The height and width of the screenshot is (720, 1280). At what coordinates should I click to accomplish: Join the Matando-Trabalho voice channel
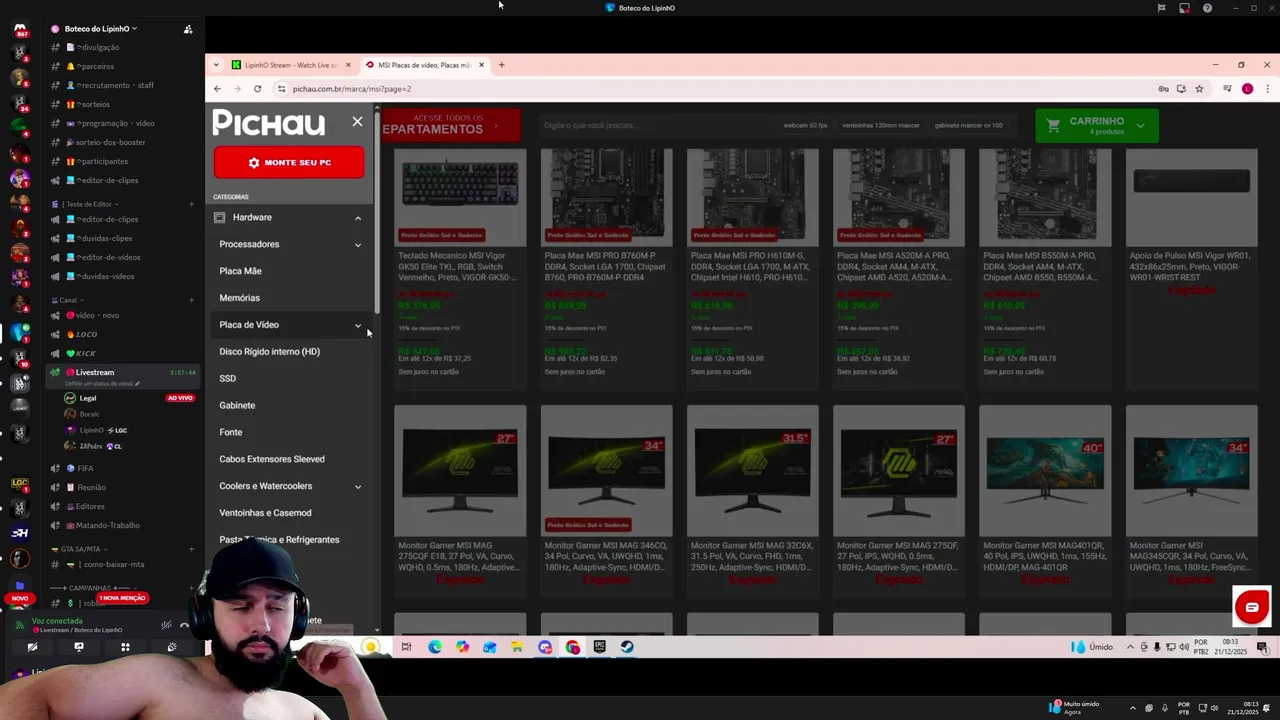108,525
